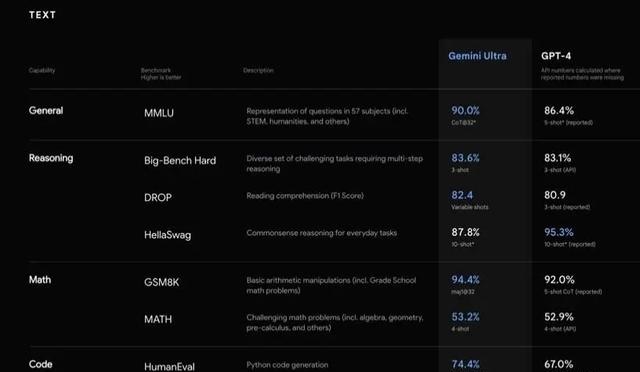Viewport: 640px width, 372px height.
Task: Click the MATH benchmark name
Action: (158, 319)
